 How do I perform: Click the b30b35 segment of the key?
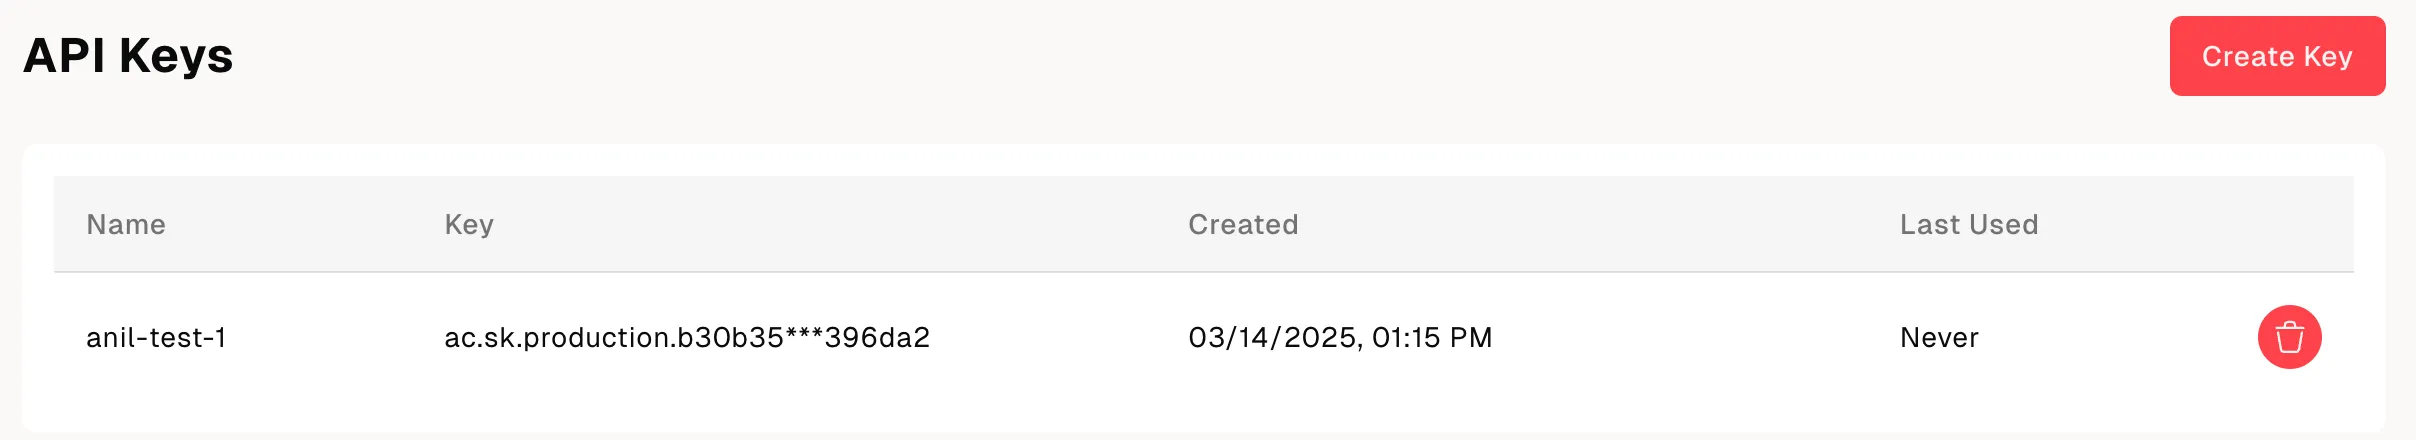730,338
